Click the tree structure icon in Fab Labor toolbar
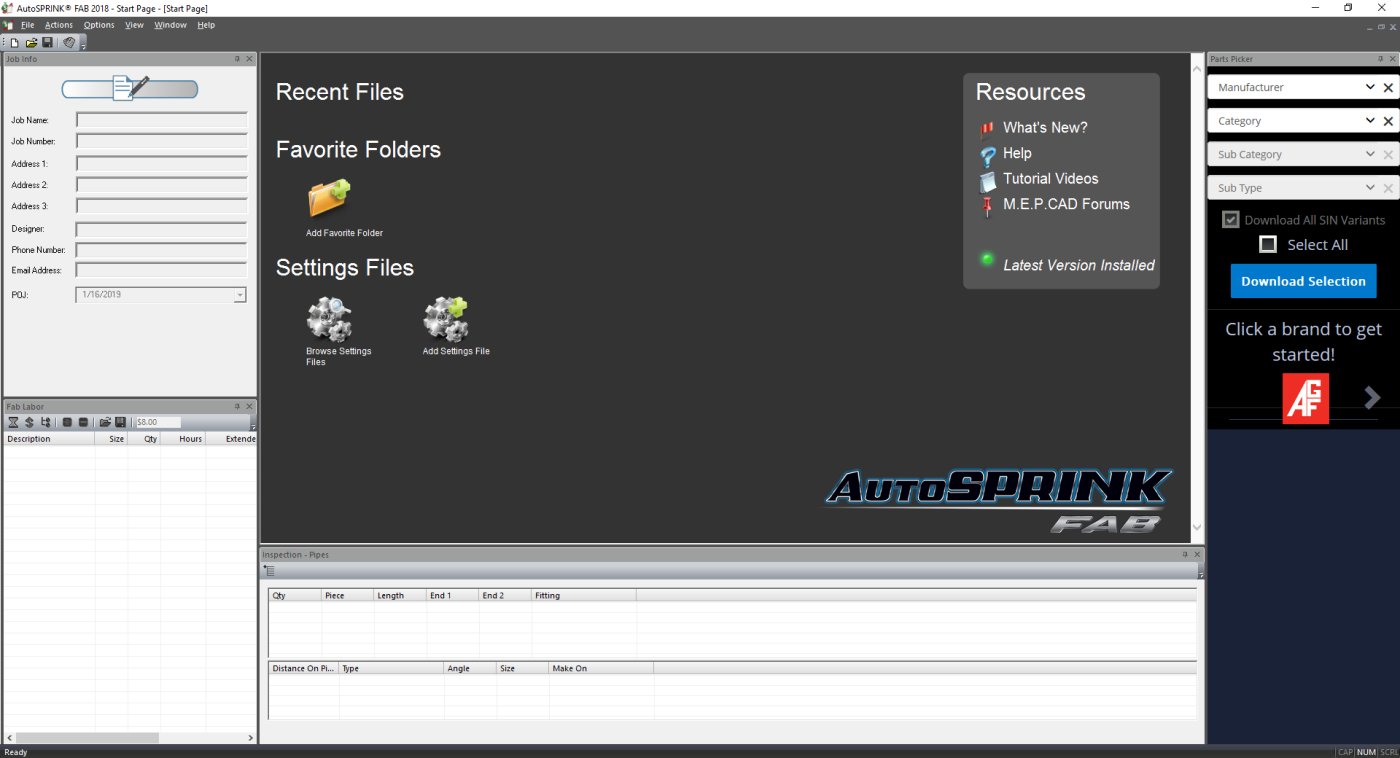 pyautogui.click(x=46, y=422)
